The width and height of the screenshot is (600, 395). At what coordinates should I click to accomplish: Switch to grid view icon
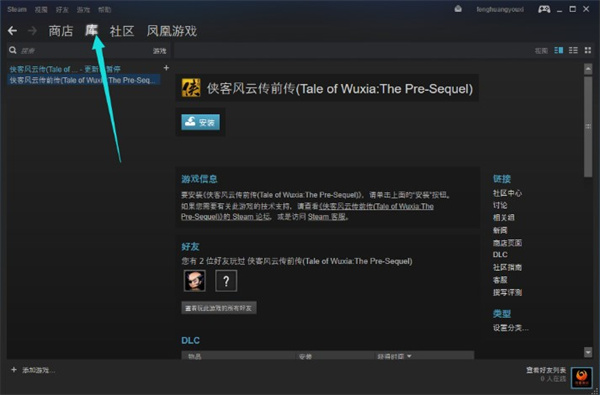588,50
